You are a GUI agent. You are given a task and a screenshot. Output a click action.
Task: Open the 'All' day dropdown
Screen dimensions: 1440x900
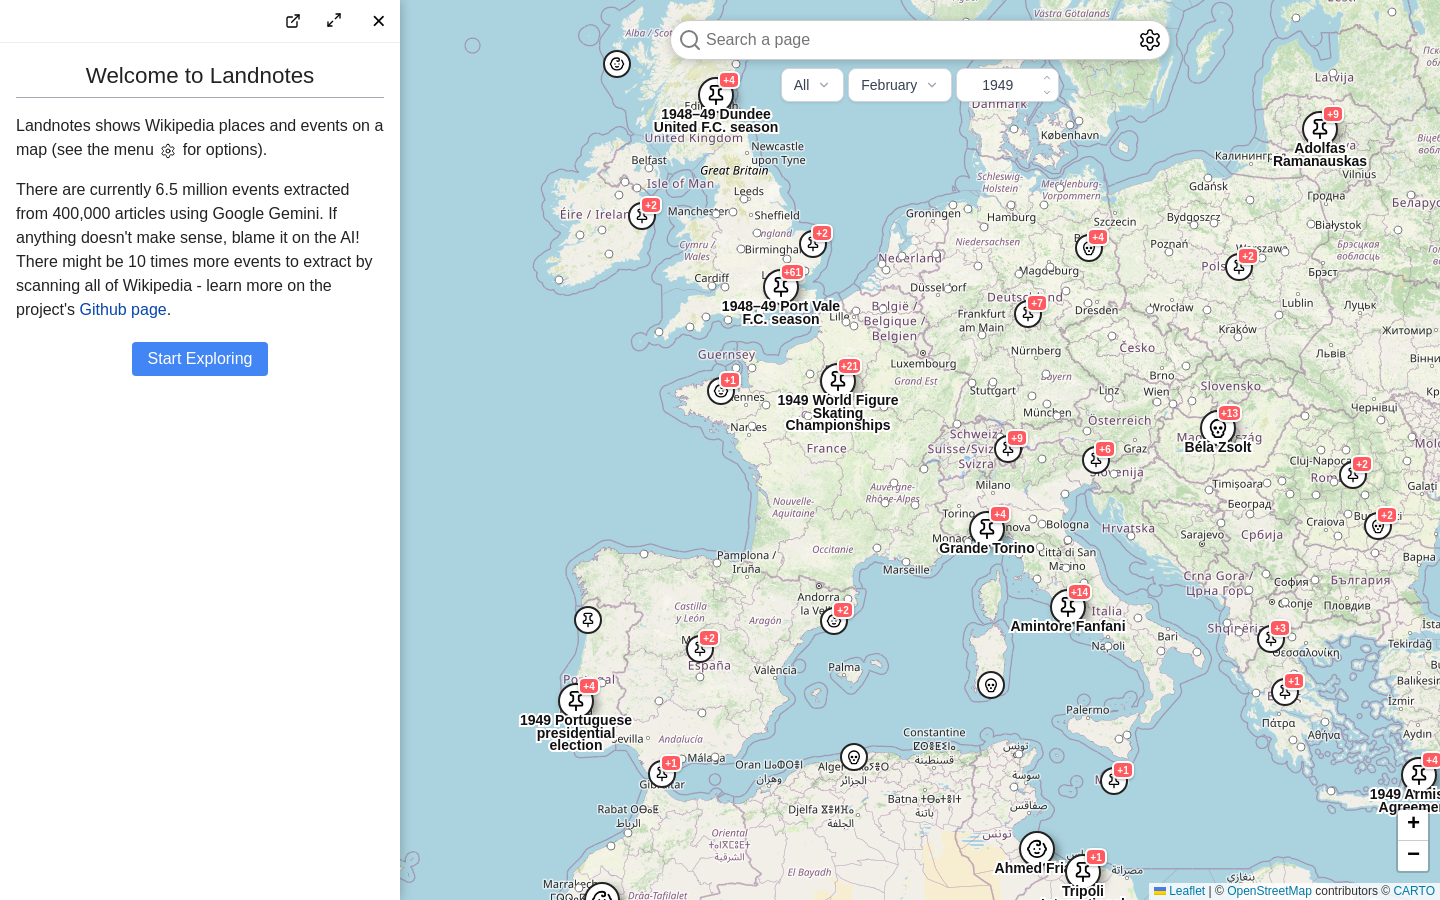812,85
